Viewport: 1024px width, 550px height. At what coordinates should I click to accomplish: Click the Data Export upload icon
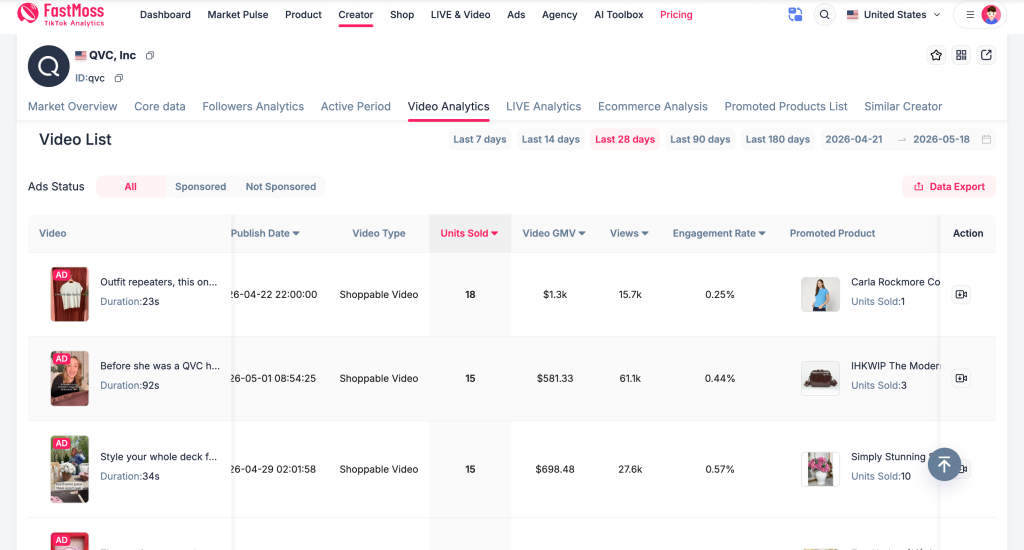coord(918,186)
